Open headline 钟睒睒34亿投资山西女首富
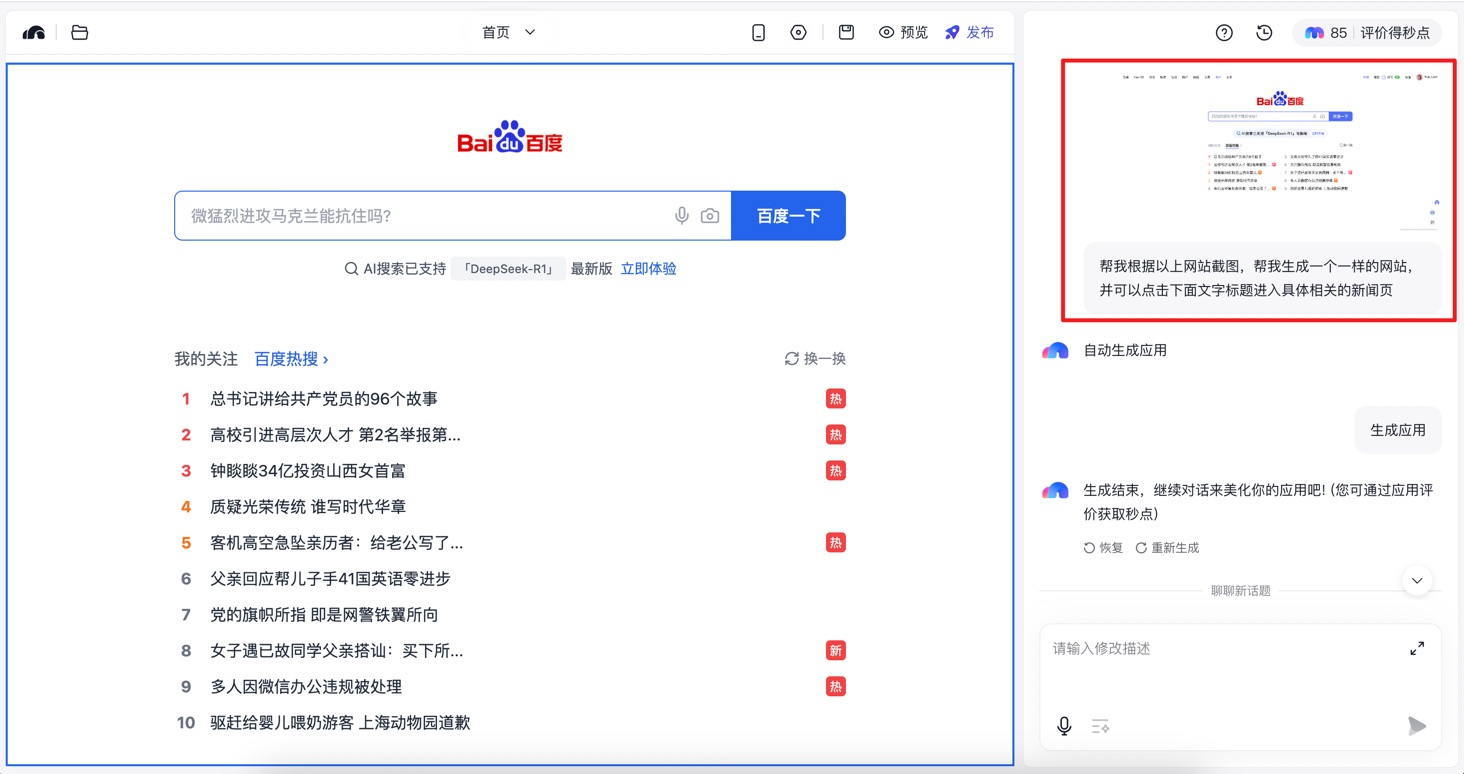Screen dimensions: 1464x774 pyautogui.click(x=308, y=471)
